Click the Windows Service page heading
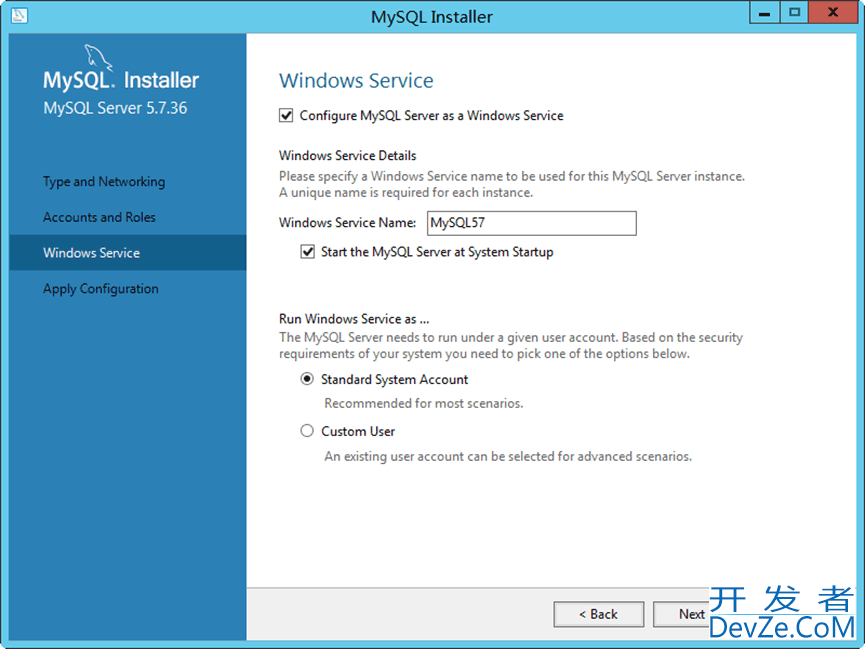 point(356,81)
